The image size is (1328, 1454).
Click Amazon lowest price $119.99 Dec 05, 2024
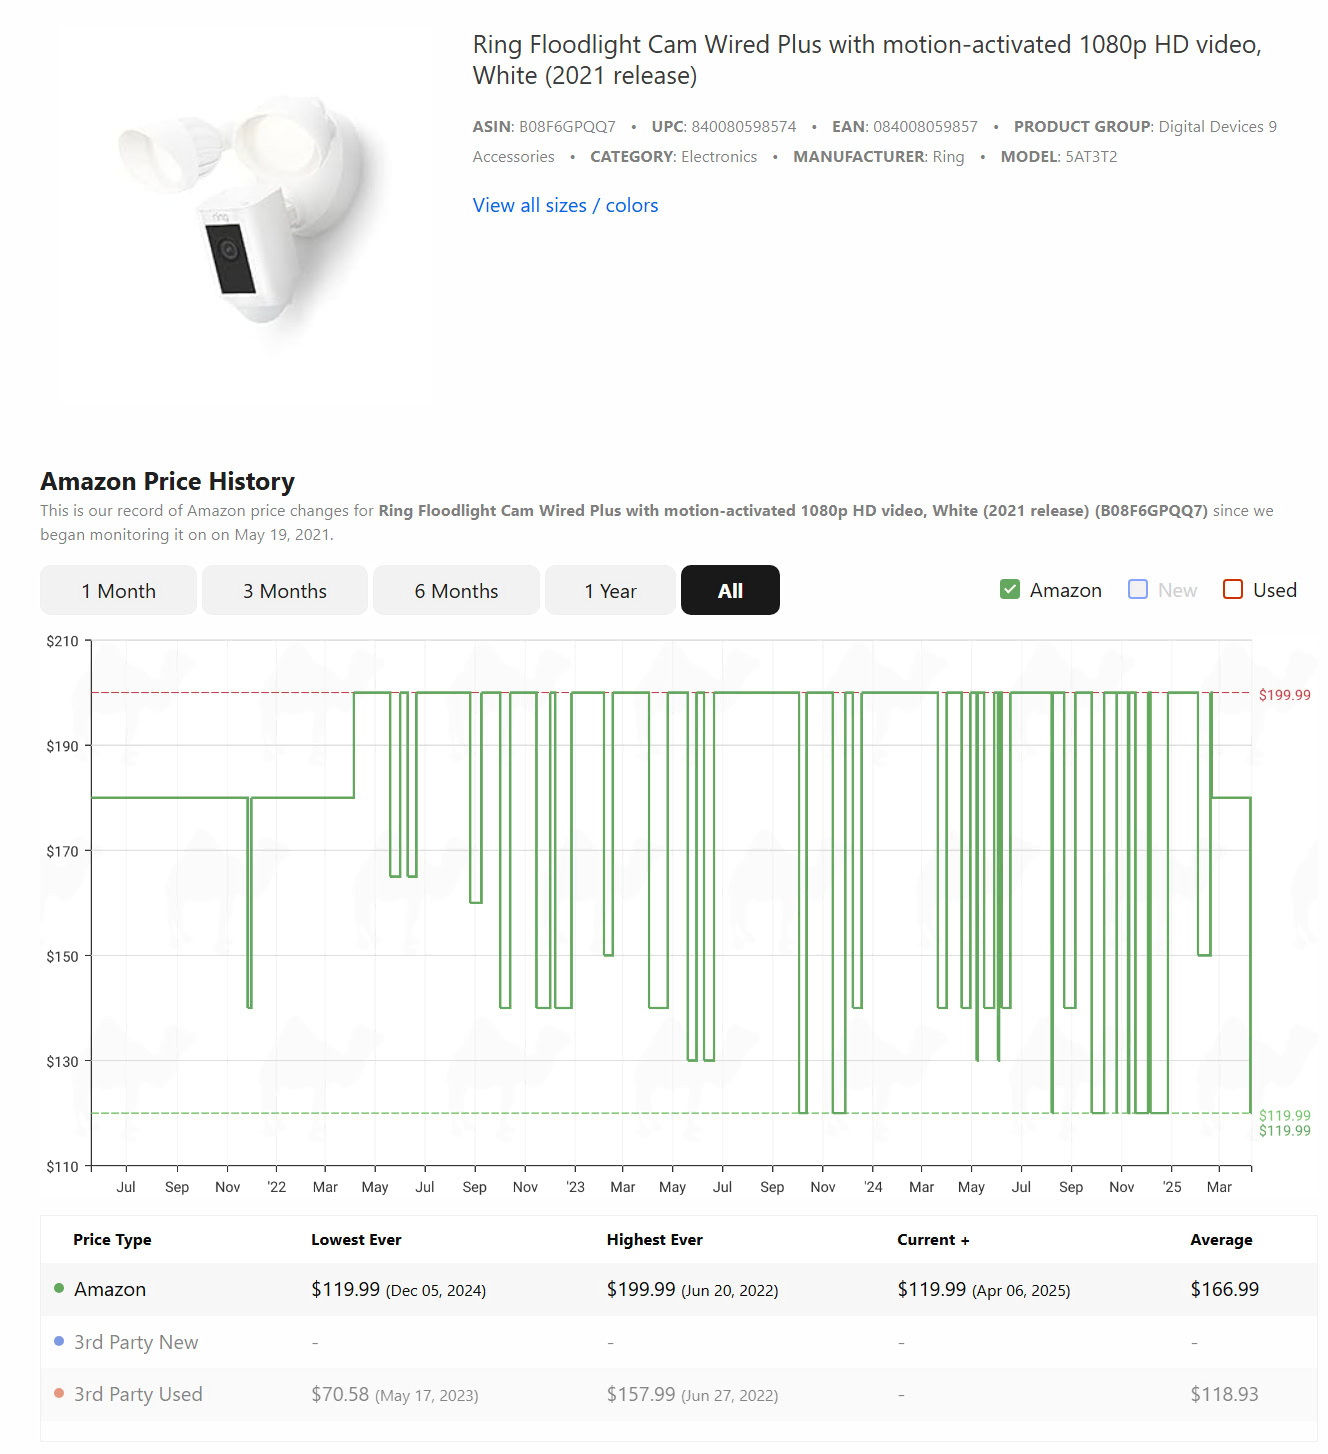tap(398, 1289)
